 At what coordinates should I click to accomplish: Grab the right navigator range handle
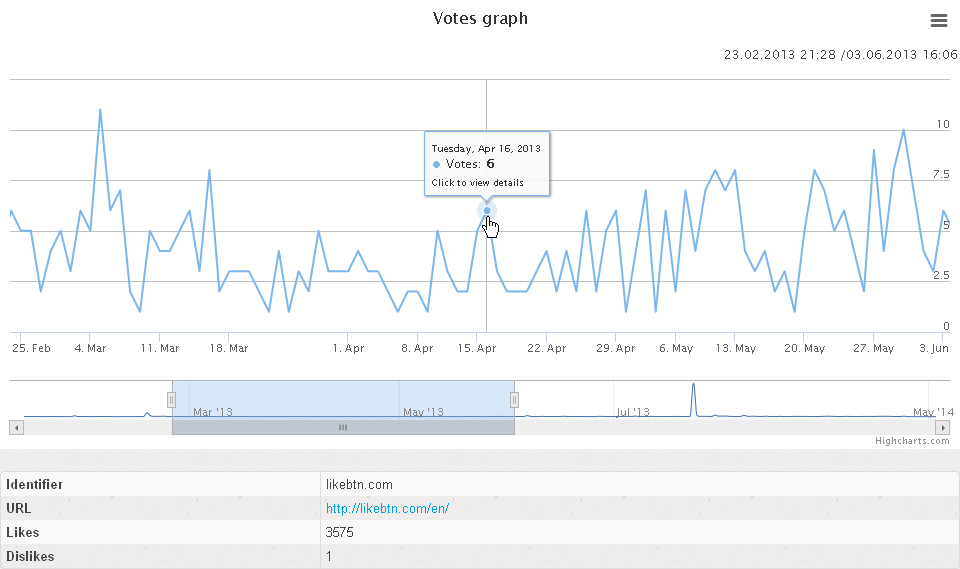point(514,400)
